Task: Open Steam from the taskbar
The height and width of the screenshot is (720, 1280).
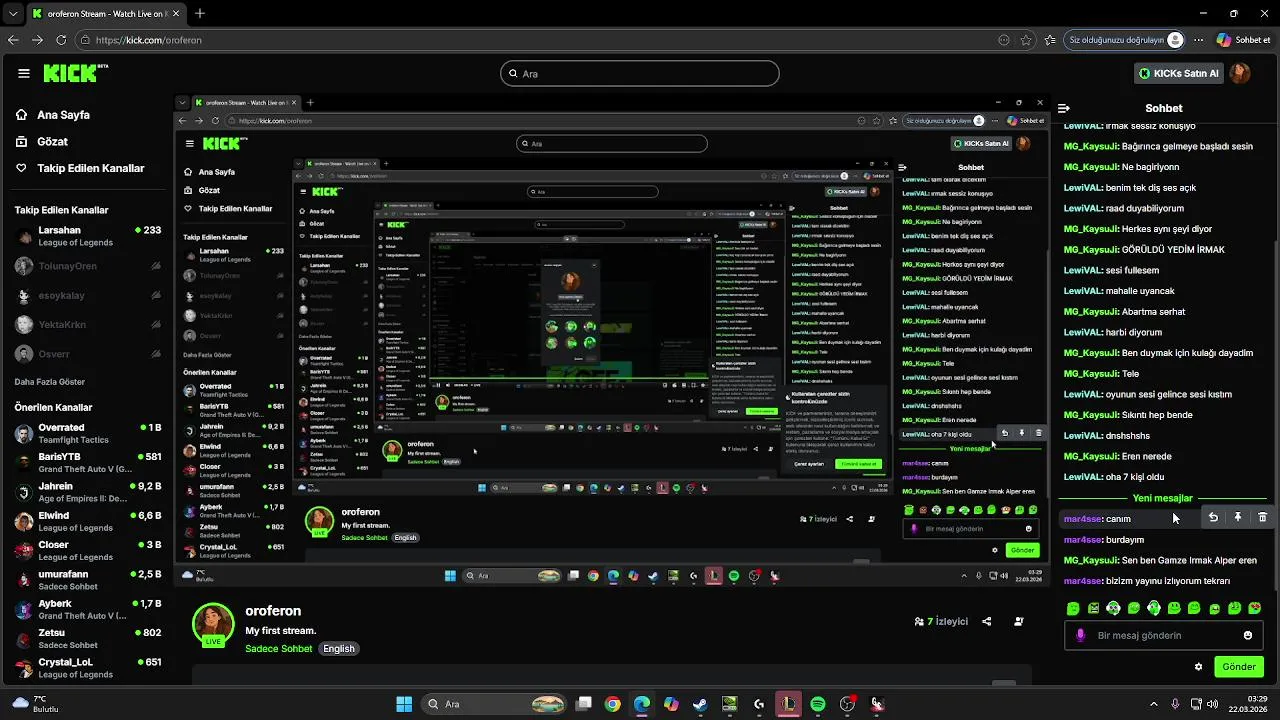Action: pyautogui.click(x=700, y=704)
